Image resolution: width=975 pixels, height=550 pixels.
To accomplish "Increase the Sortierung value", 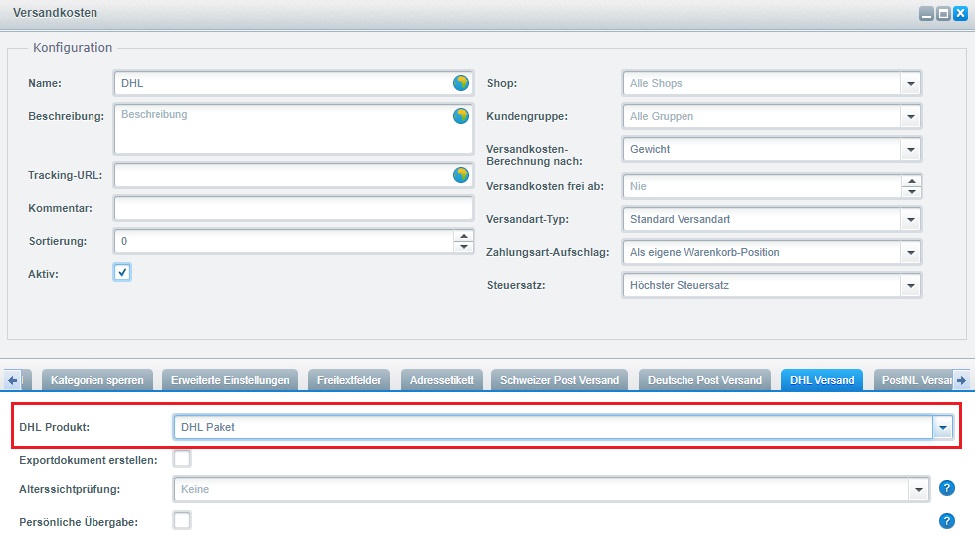I will (x=464, y=236).
